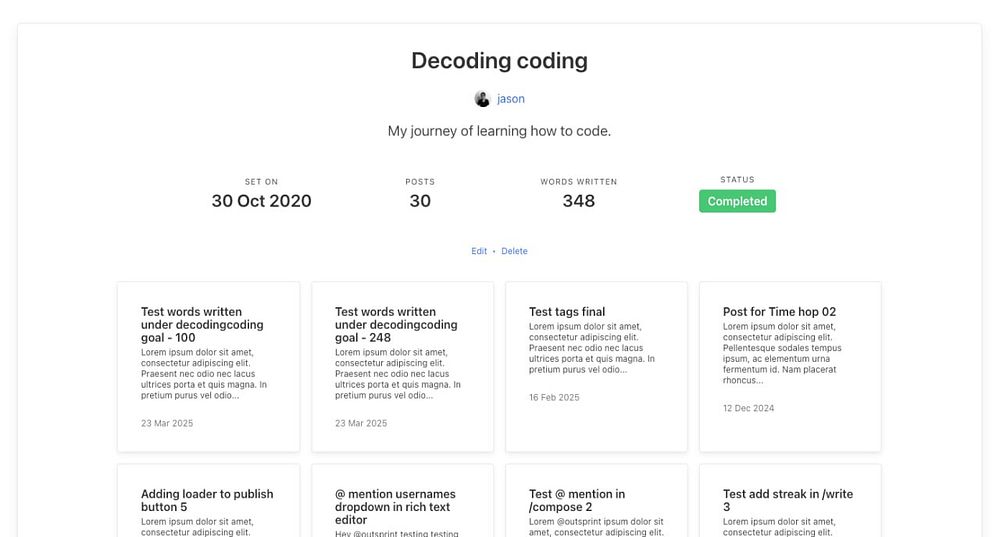Click the Set On date 30 Oct 2020
The width and height of the screenshot is (1000, 537).
point(261,201)
